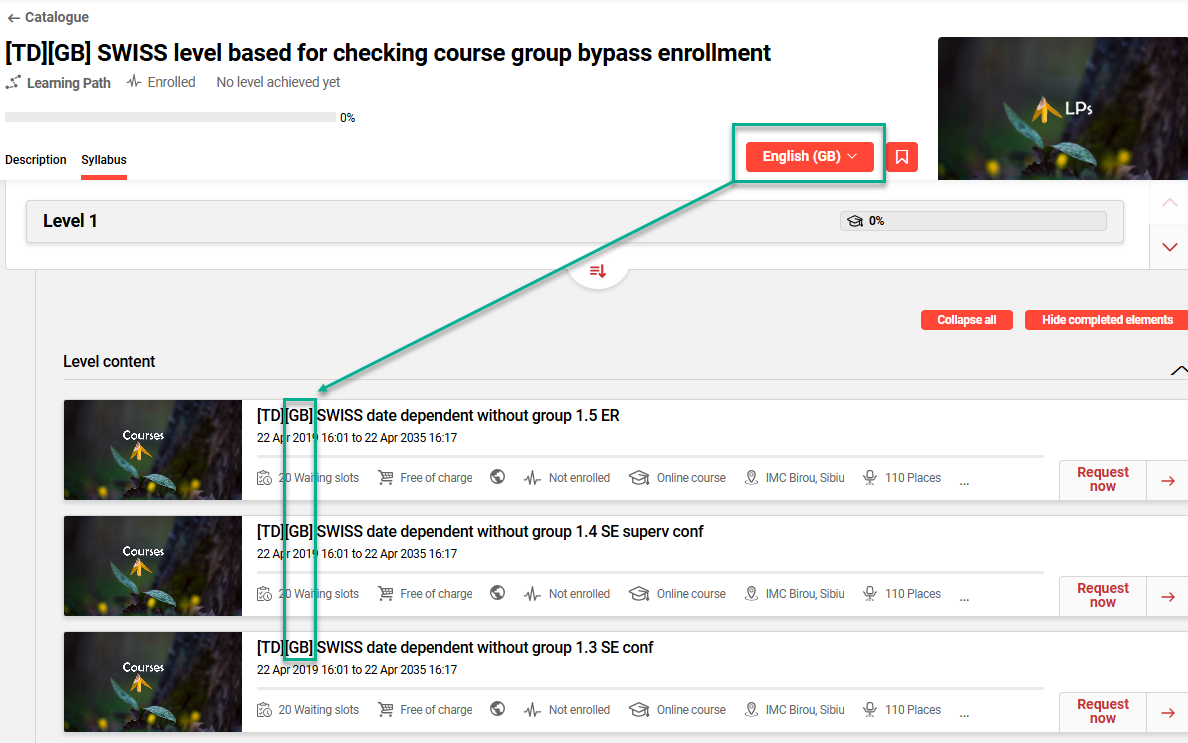The width and height of the screenshot is (1188, 743).
Task: Click the back arrow to Catalogue
Action: (13, 18)
